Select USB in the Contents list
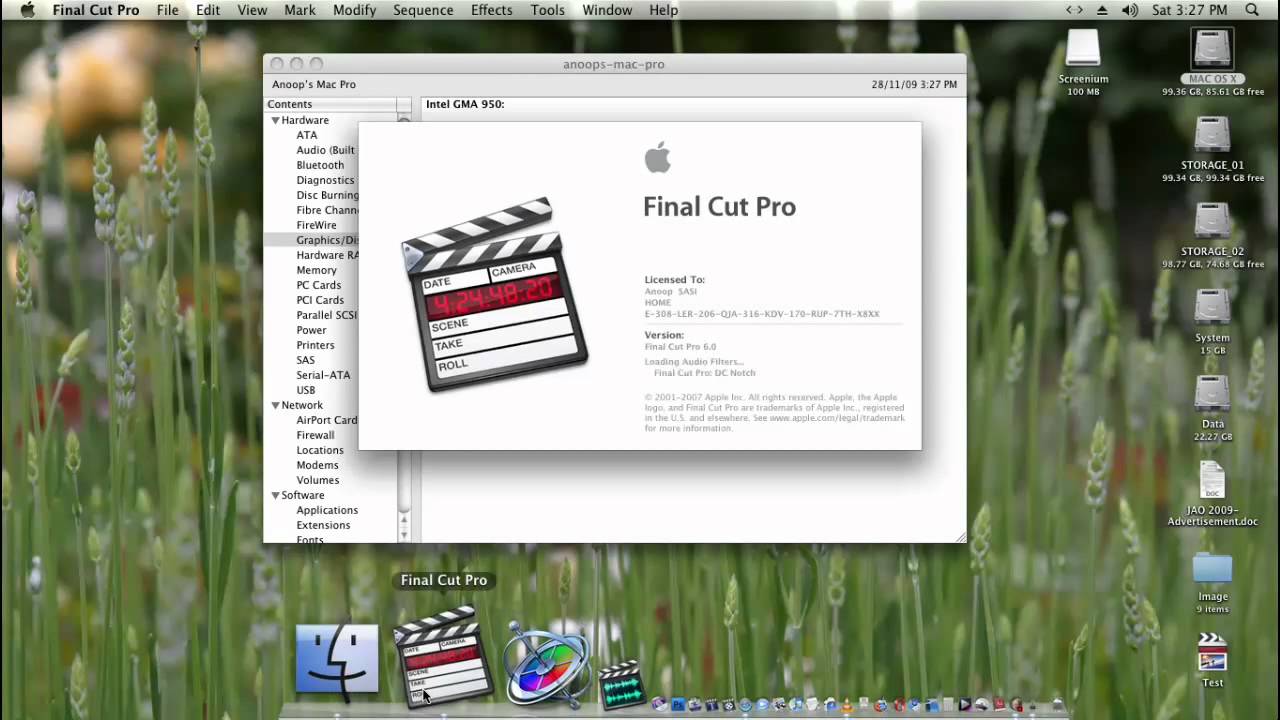Image resolution: width=1280 pixels, height=720 pixels. (x=306, y=390)
